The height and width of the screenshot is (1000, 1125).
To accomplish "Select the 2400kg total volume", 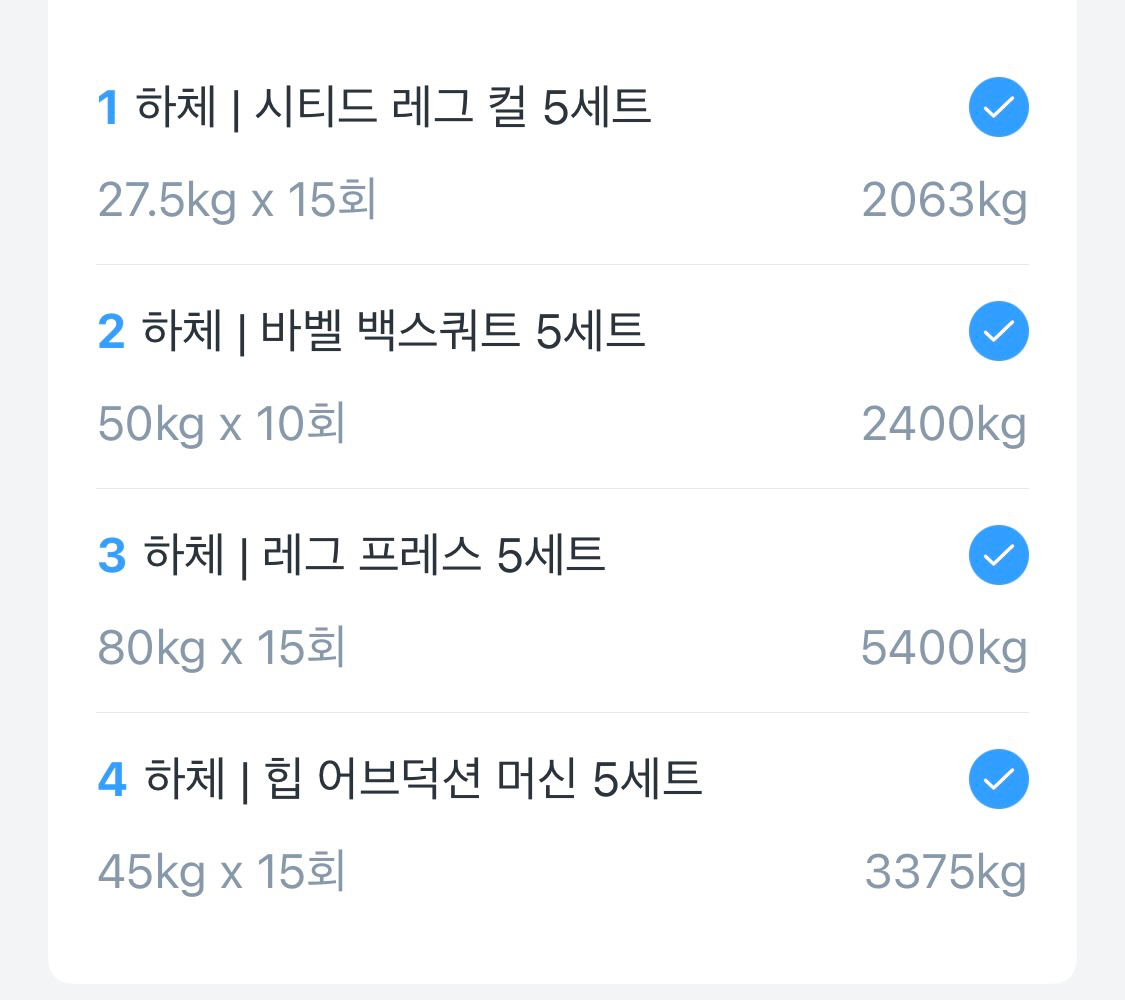I will click(944, 425).
